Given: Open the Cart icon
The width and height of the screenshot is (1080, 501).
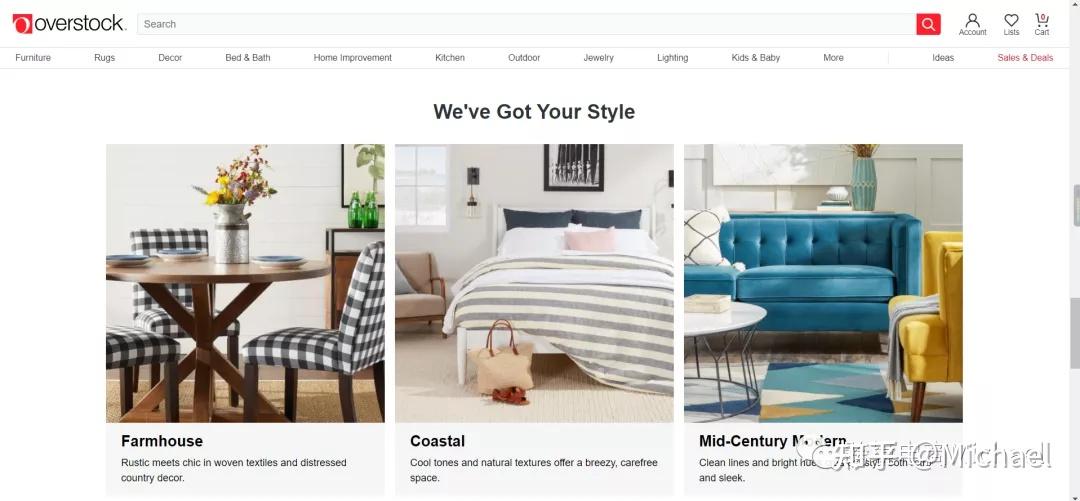Looking at the screenshot, I should click(x=1041, y=24).
